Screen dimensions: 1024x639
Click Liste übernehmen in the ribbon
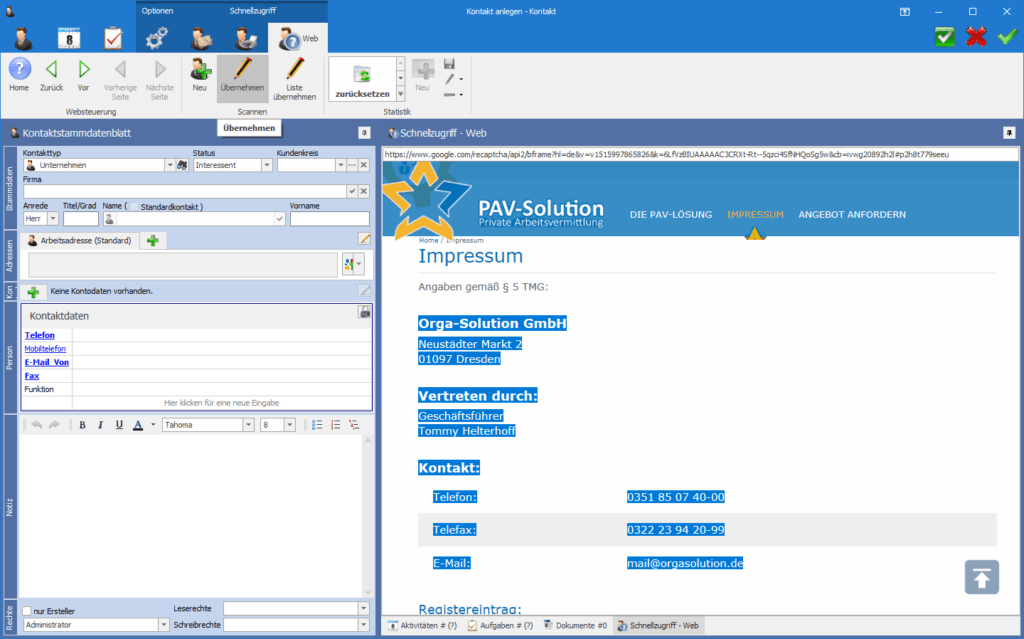(x=295, y=78)
